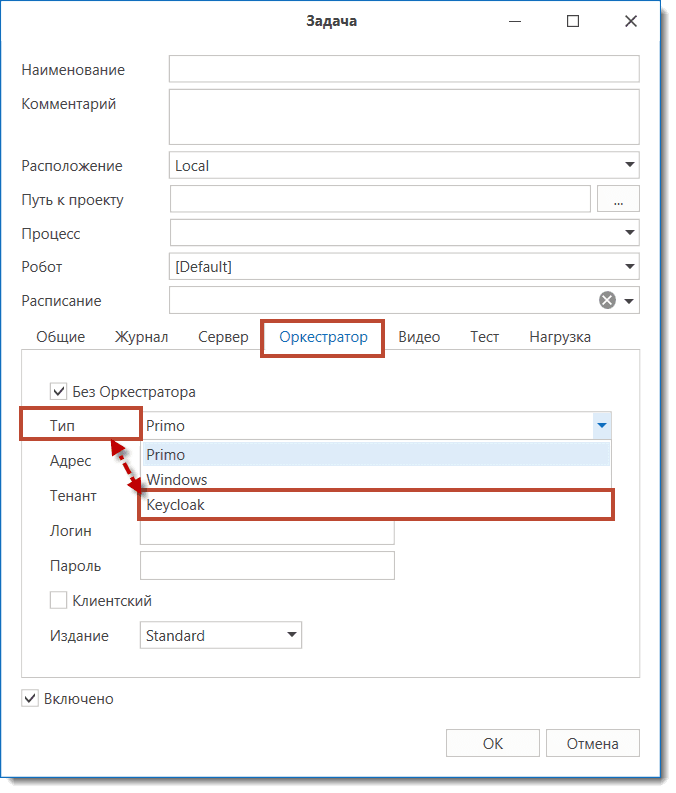Clear the Расписание field with X icon
The image size is (676, 793).
click(x=607, y=300)
